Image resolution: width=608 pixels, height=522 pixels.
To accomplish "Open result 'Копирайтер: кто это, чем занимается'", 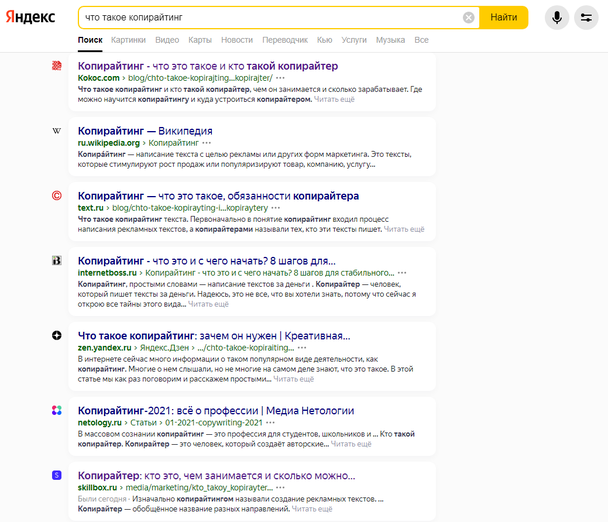I will pyautogui.click(x=216, y=475).
